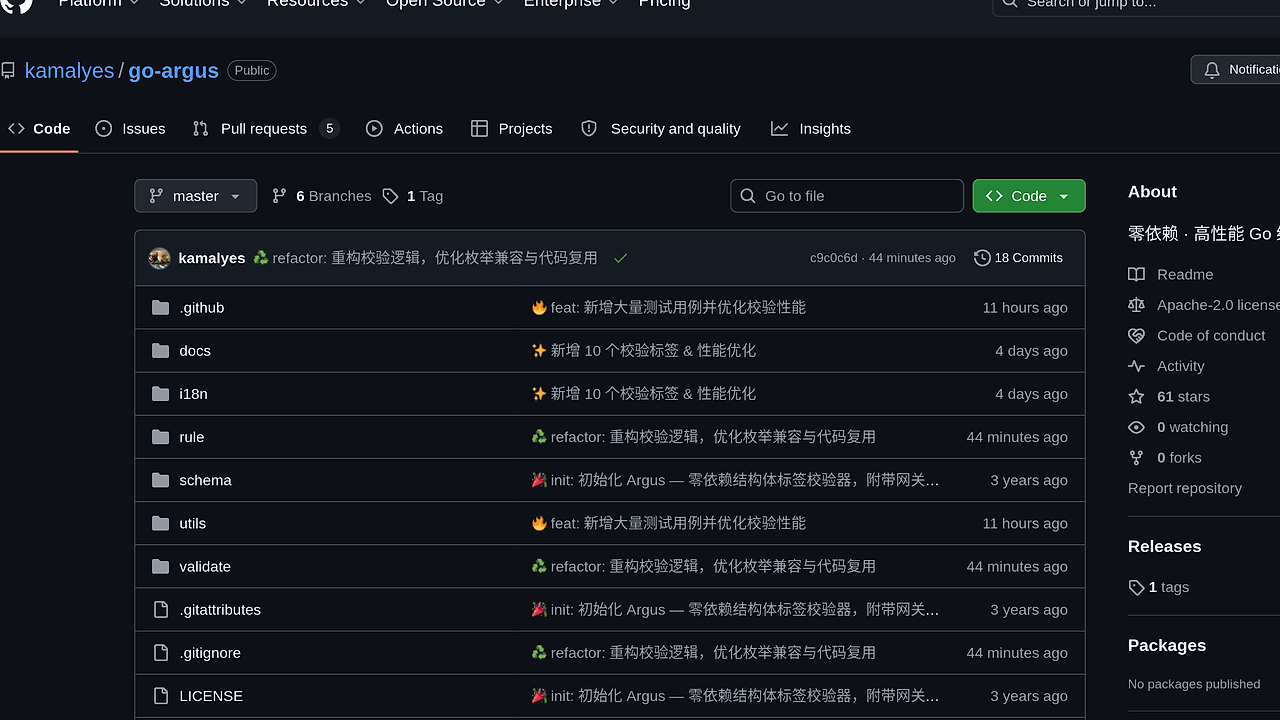The image size is (1280, 720).
Task: Focus the Search or jump to field
Action: (1136, 4)
